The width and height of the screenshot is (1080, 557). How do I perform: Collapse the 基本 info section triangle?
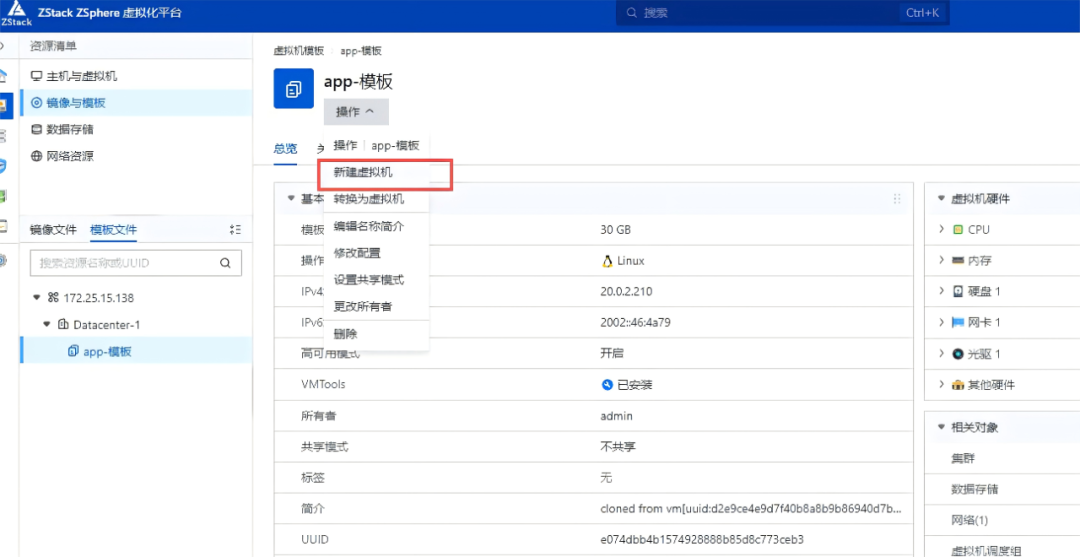coord(291,198)
